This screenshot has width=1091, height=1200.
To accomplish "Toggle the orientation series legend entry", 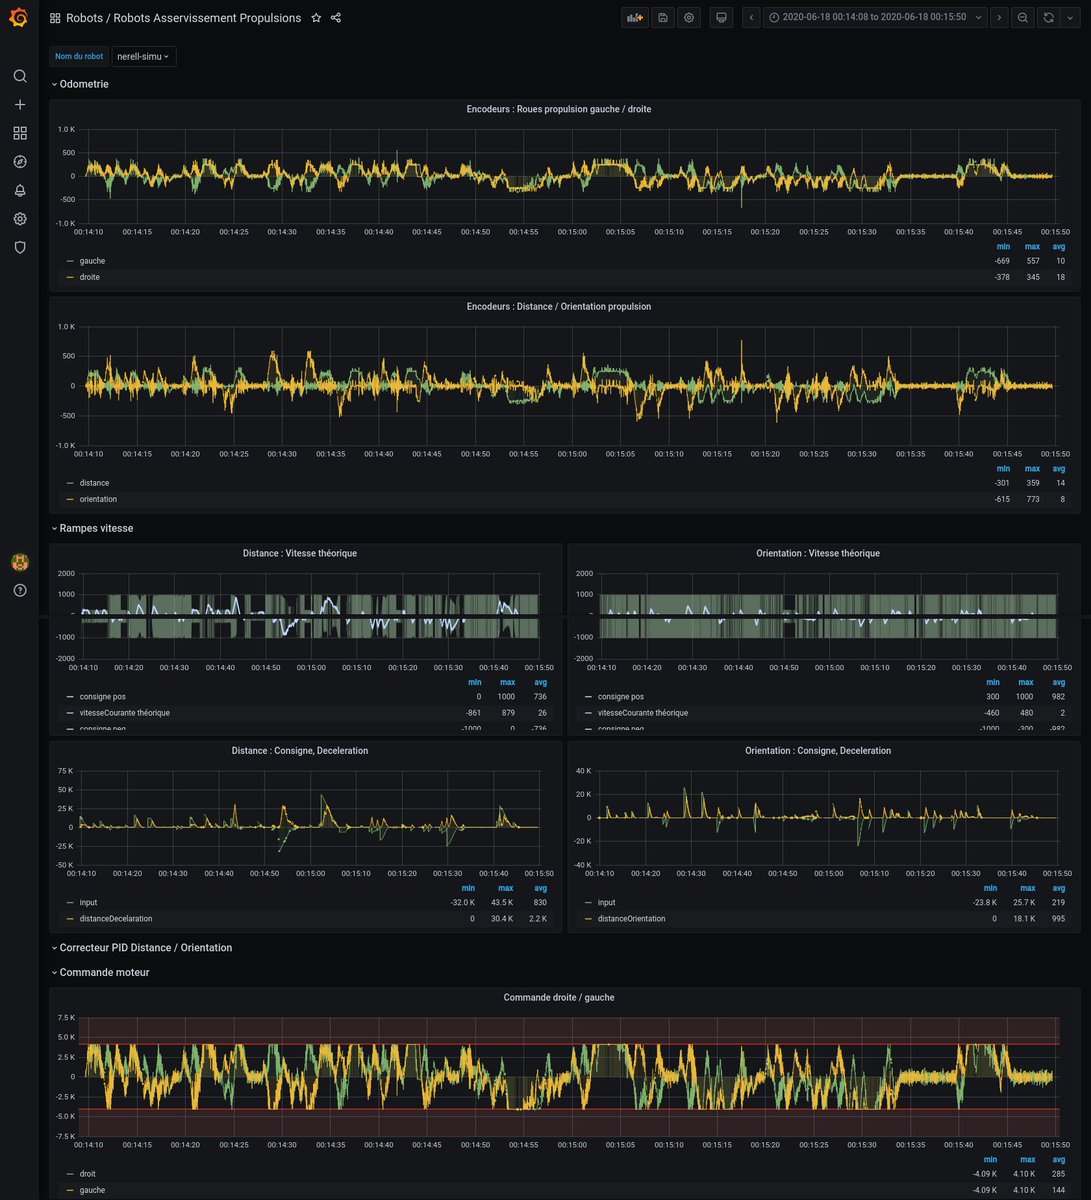I will 98,499.
